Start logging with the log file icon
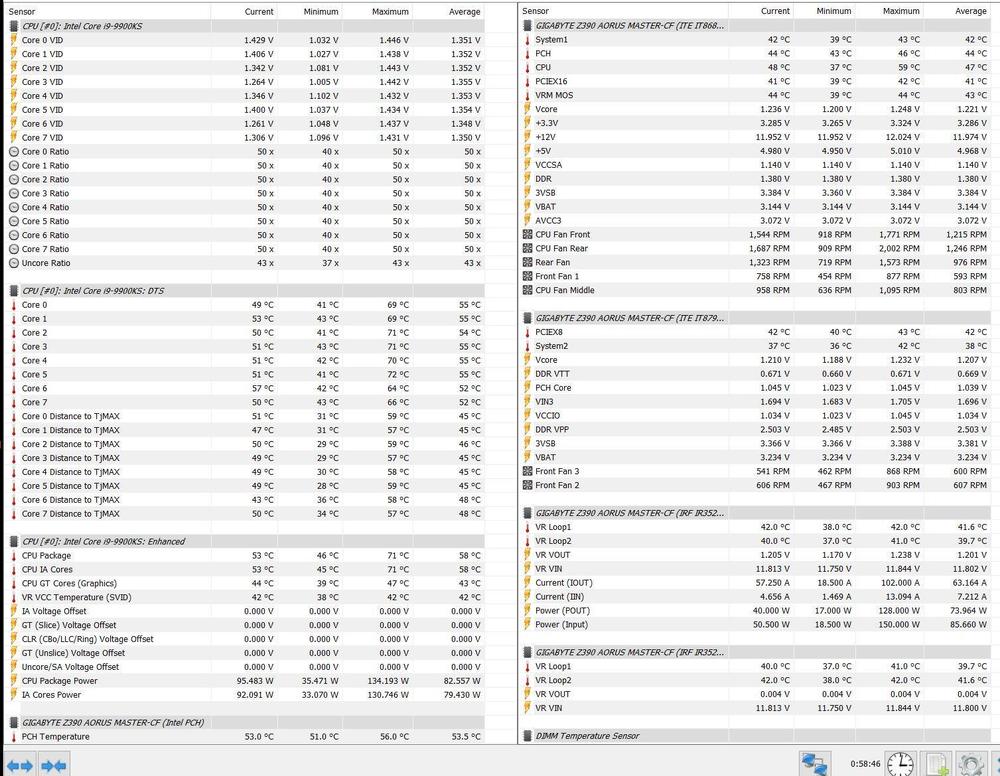 pos(936,765)
